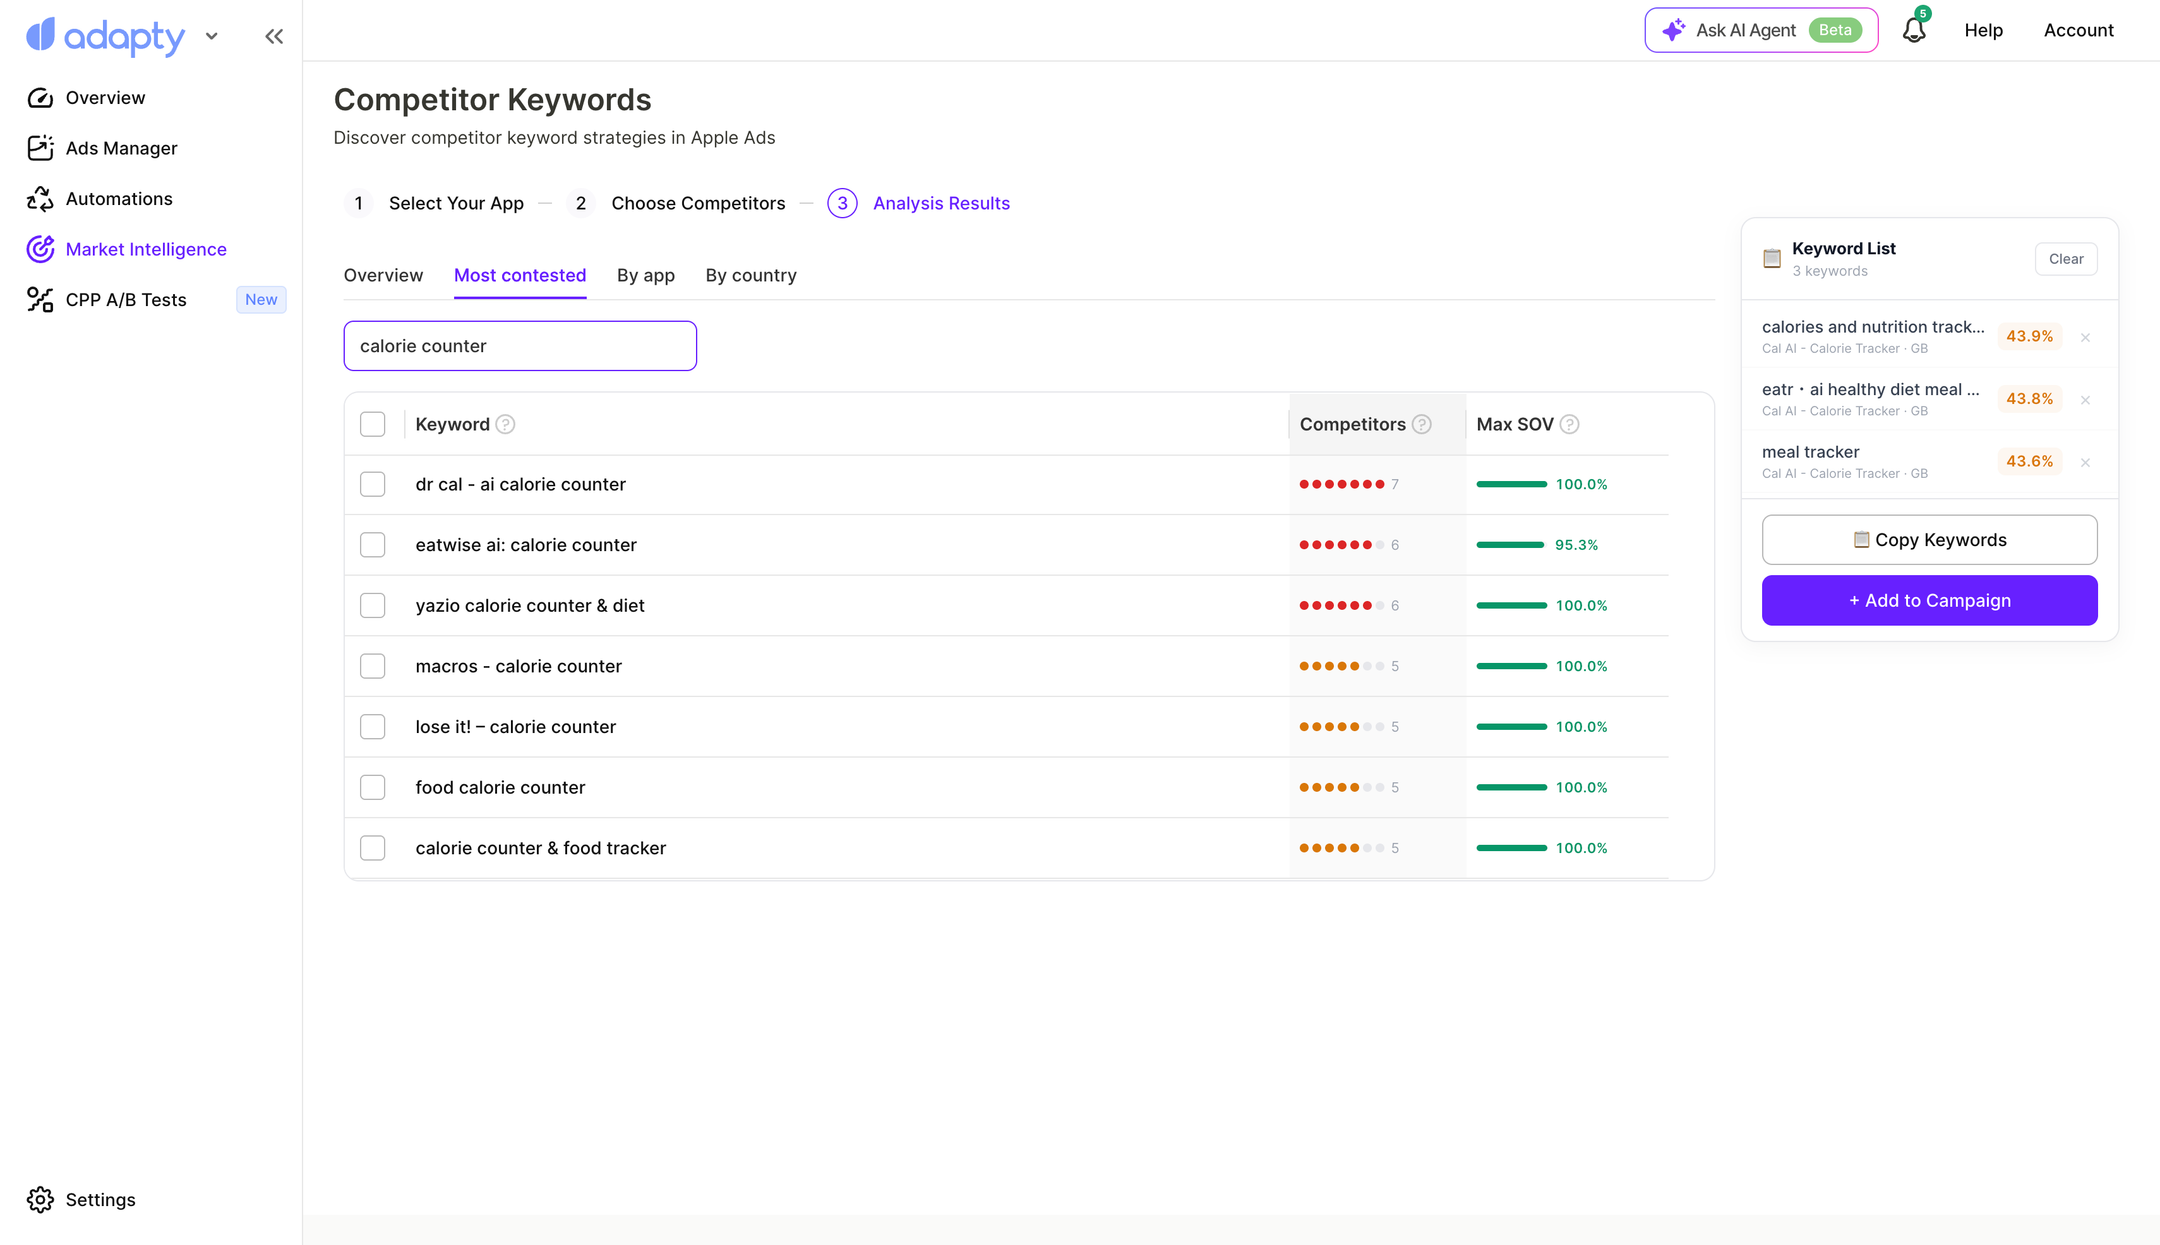Check the yazio calorie counter & diet row
The width and height of the screenshot is (2160, 1245).
pyautogui.click(x=373, y=606)
